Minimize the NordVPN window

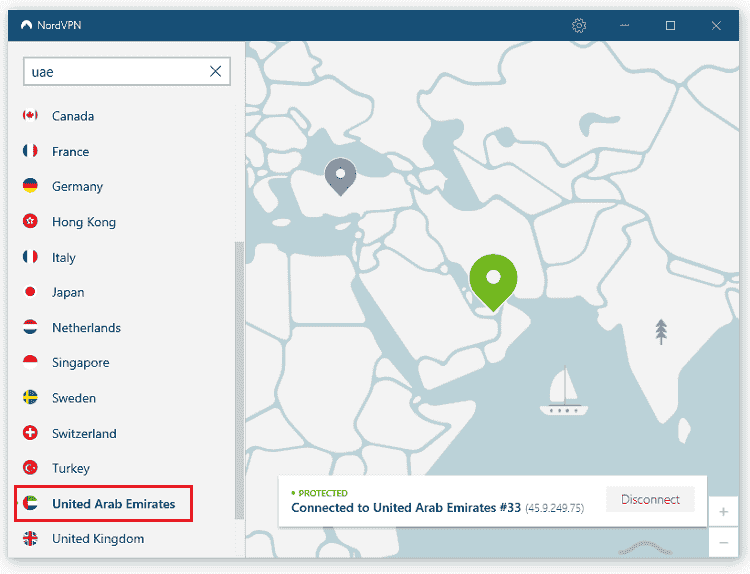coord(624,25)
